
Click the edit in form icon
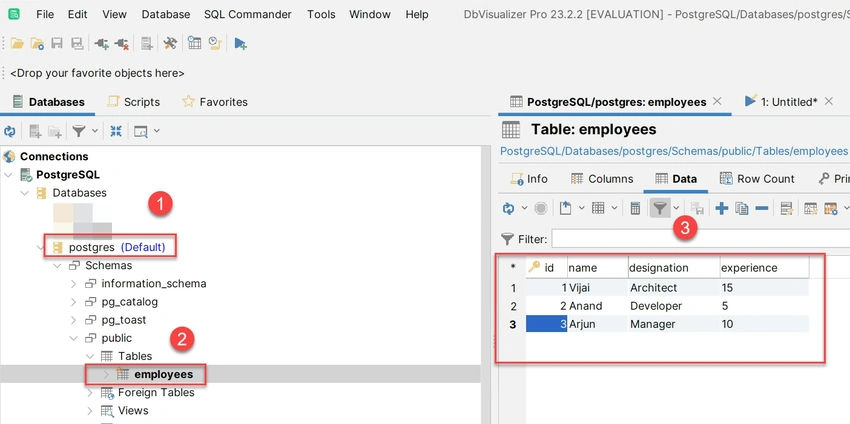coord(787,208)
